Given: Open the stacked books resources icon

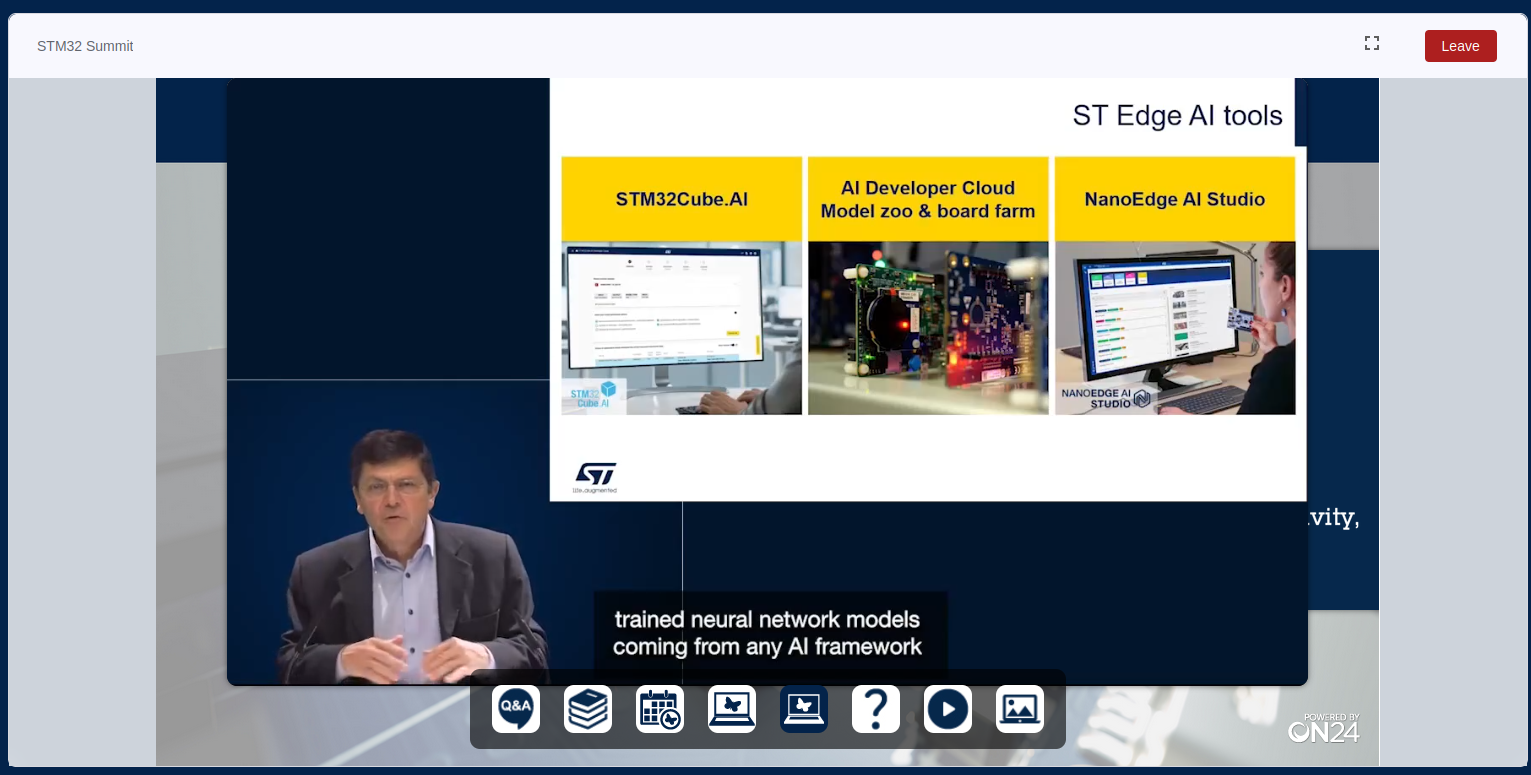Looking at the screenshot, I should coord(588,709).
